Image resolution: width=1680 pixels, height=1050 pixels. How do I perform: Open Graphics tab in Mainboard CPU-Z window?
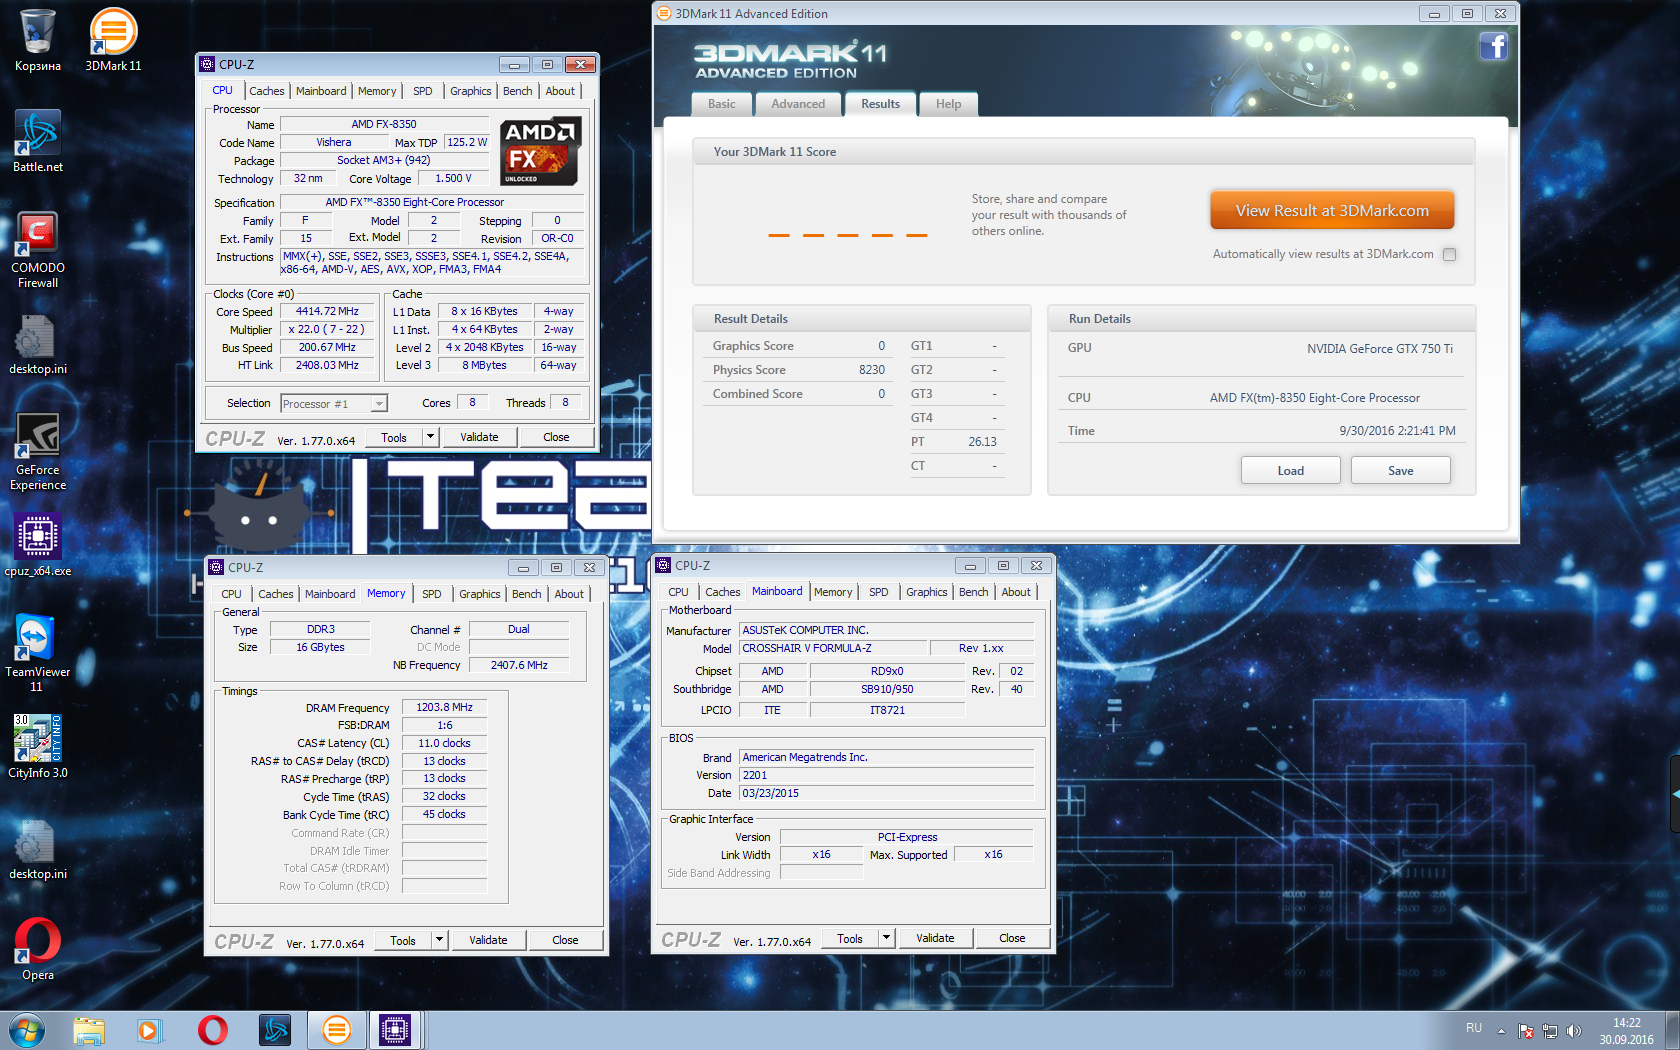[x=927, y=592]
